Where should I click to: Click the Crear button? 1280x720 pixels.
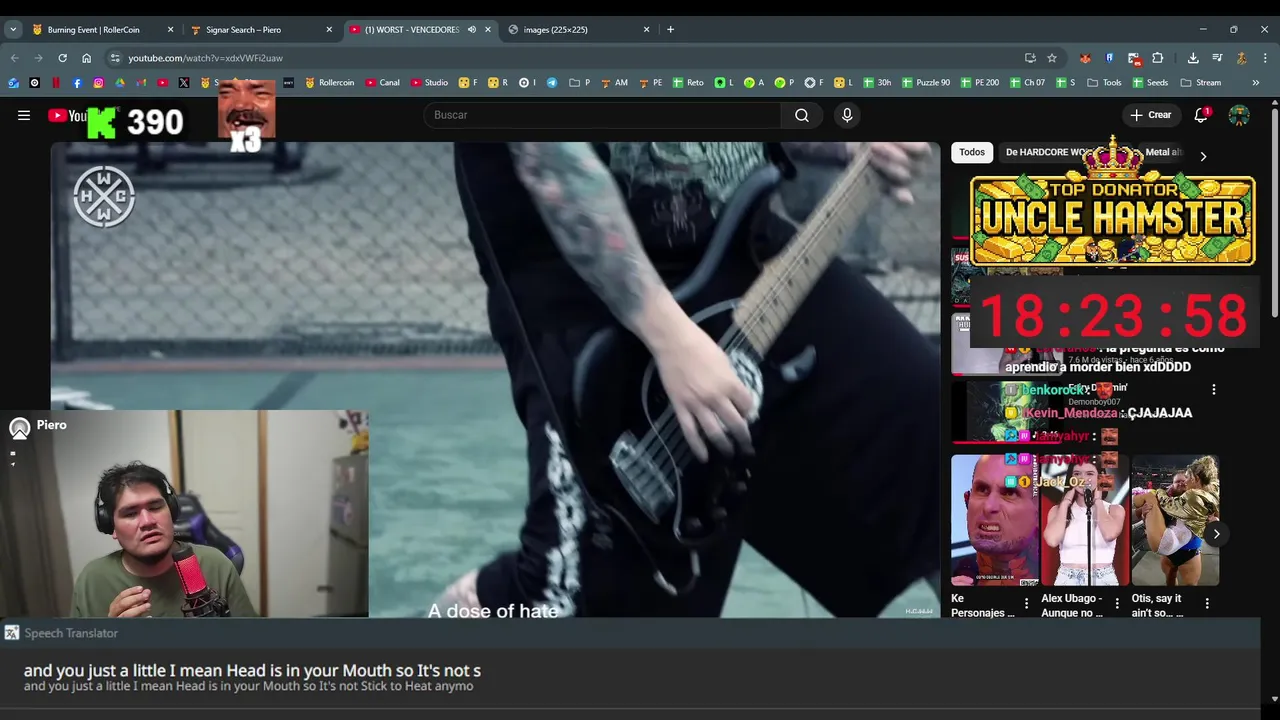(1150, 115)
